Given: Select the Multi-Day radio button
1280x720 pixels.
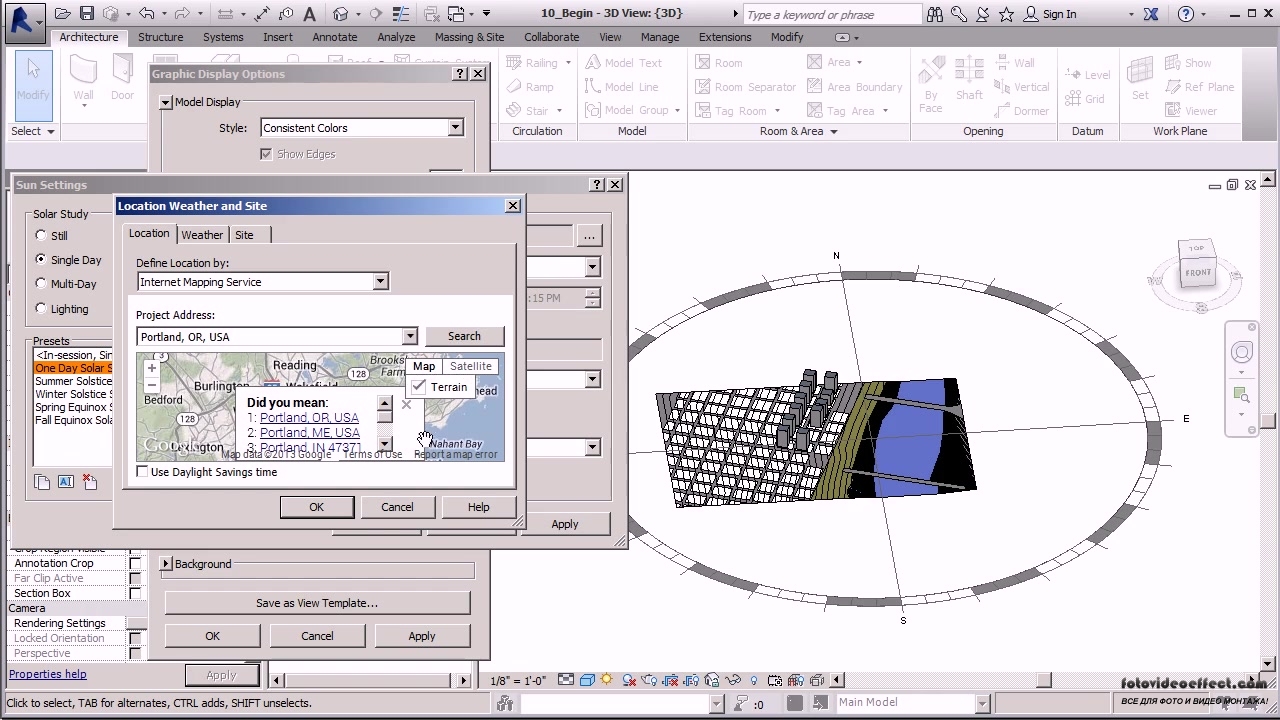Looking at the screenshot, I should tap(41, 283).
